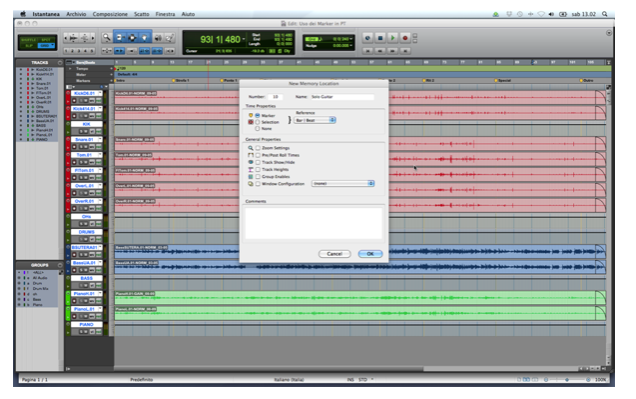Screen dimensions: 636x399
Task: Select the None radio button
Action: click(258, 129)
